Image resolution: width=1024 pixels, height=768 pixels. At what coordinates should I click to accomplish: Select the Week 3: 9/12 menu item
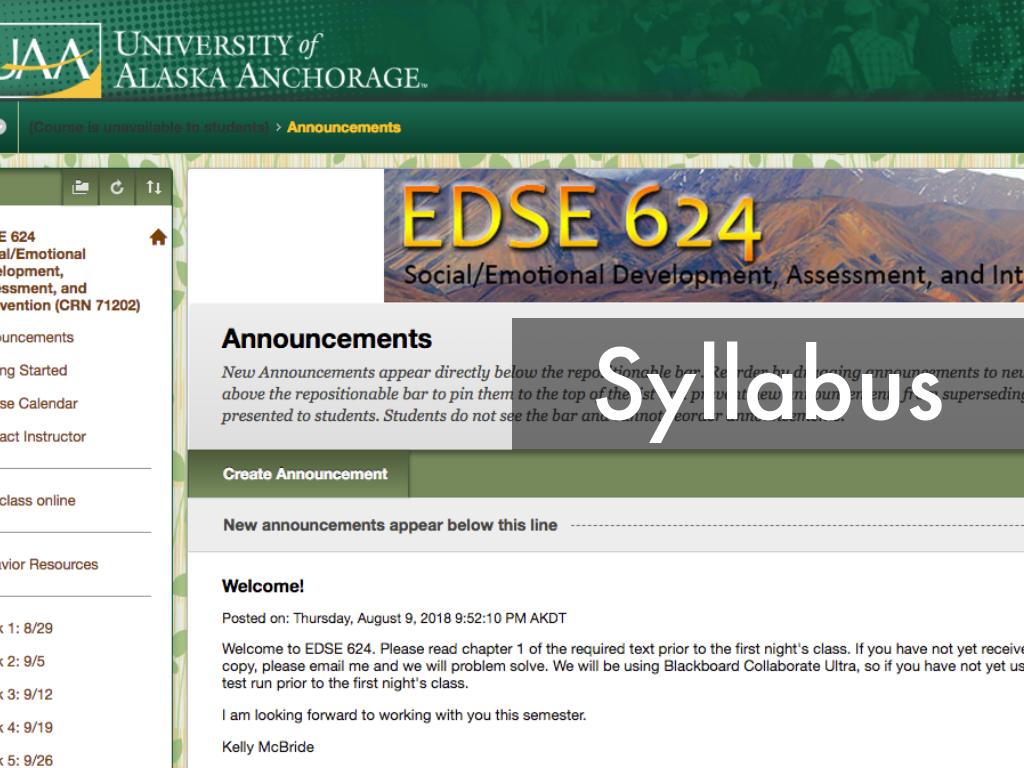coord(26,695)
